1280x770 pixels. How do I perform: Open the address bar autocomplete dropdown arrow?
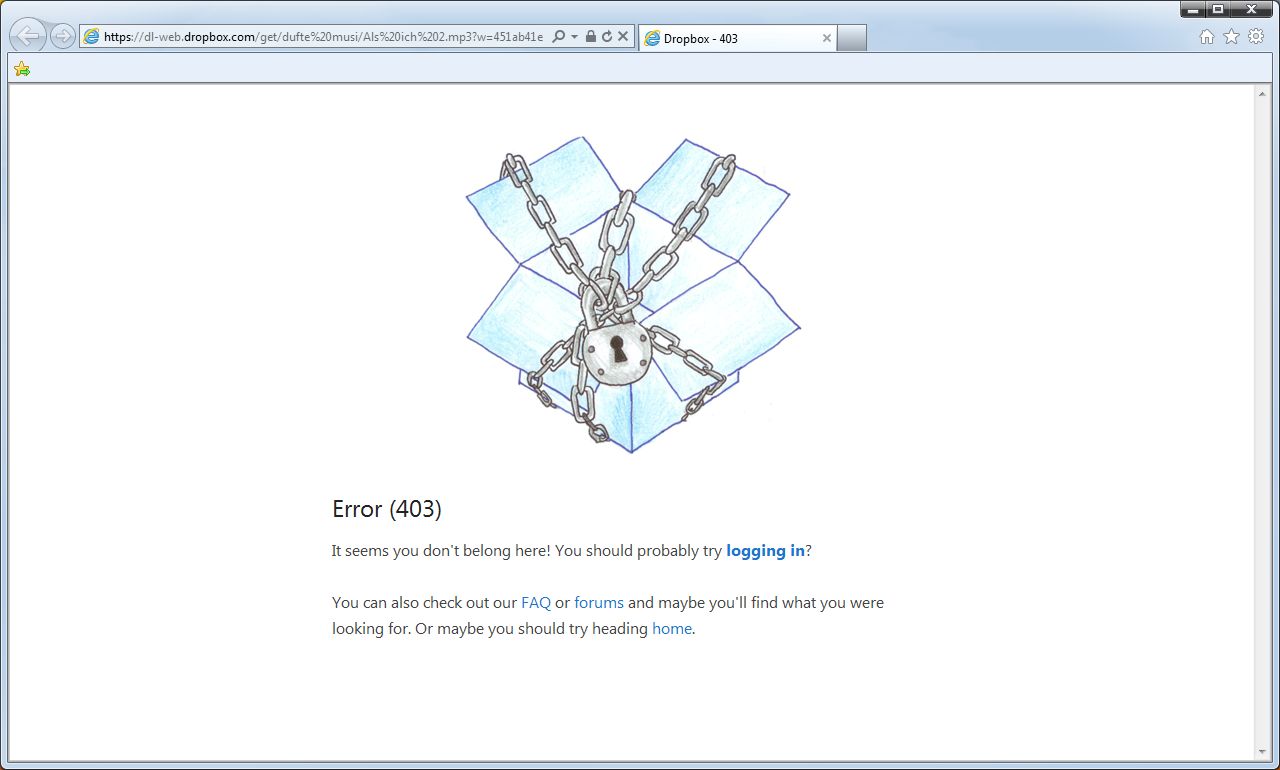tap(575, 37)
